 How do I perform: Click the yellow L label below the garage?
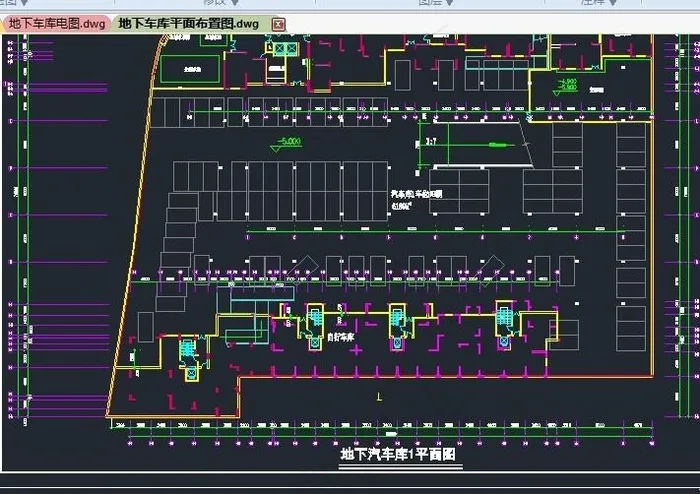tap(378, 397)
